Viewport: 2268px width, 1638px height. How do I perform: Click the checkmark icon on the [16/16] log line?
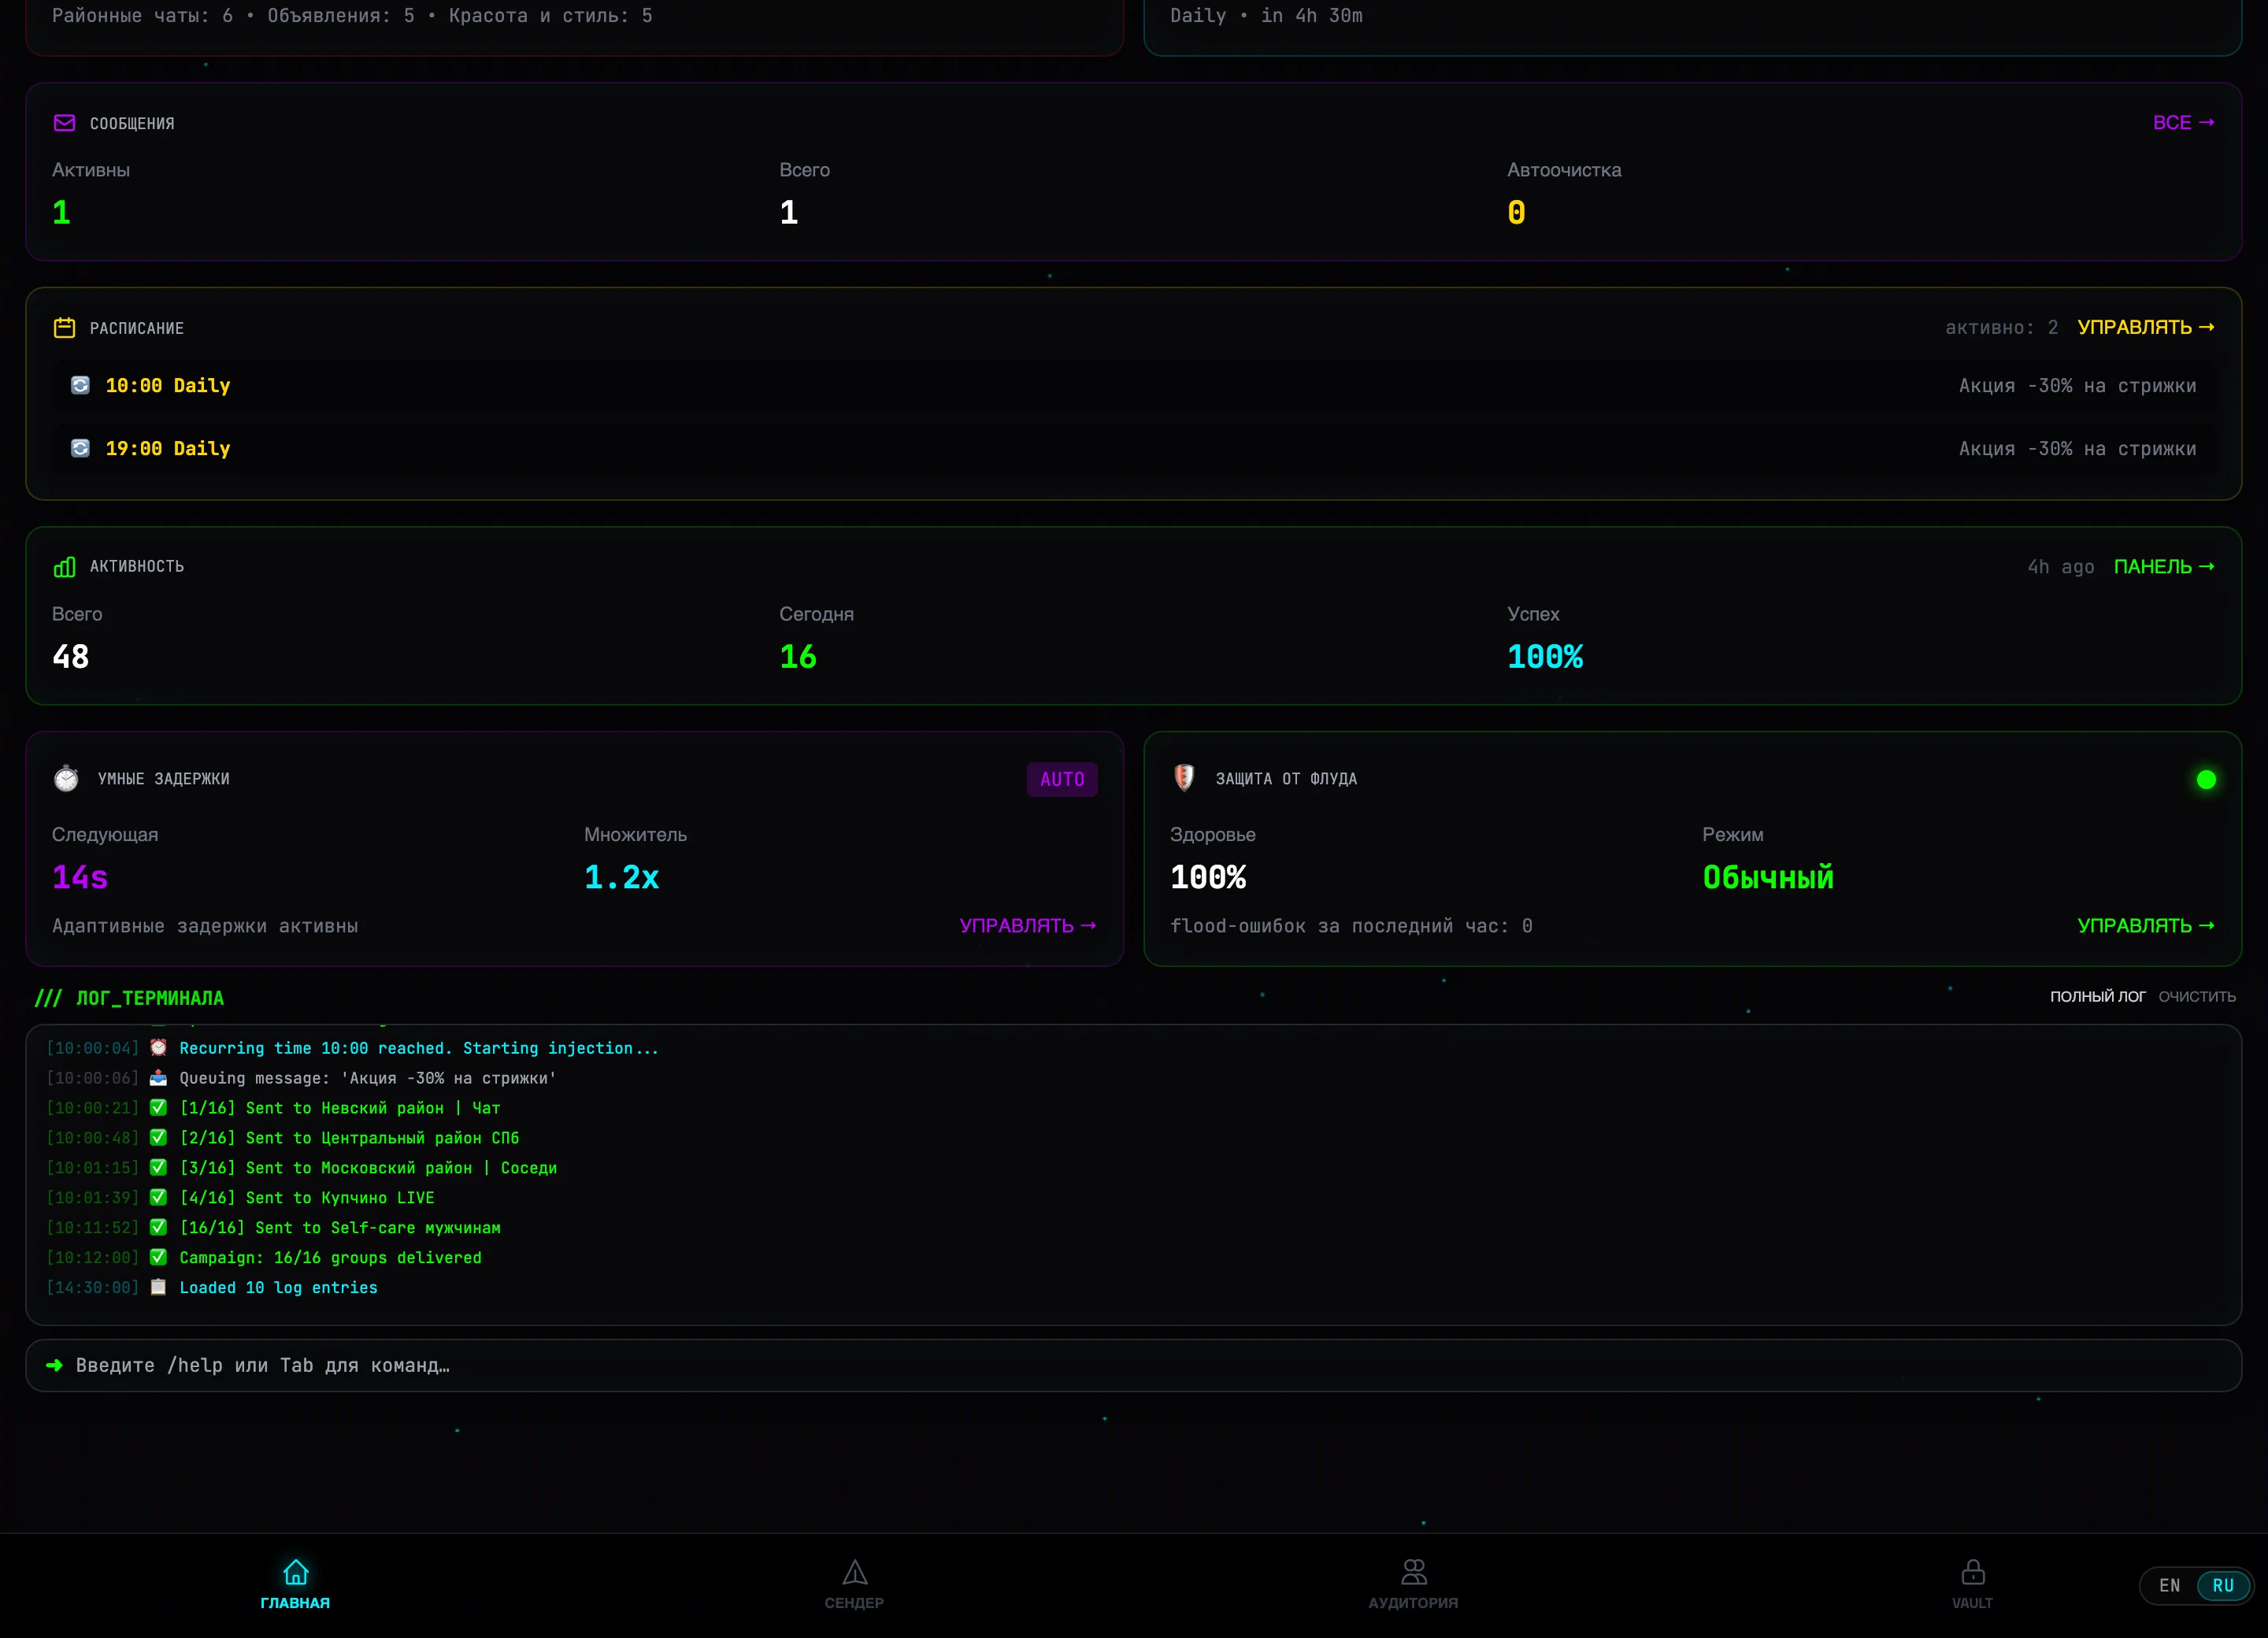pos(158,1227)
